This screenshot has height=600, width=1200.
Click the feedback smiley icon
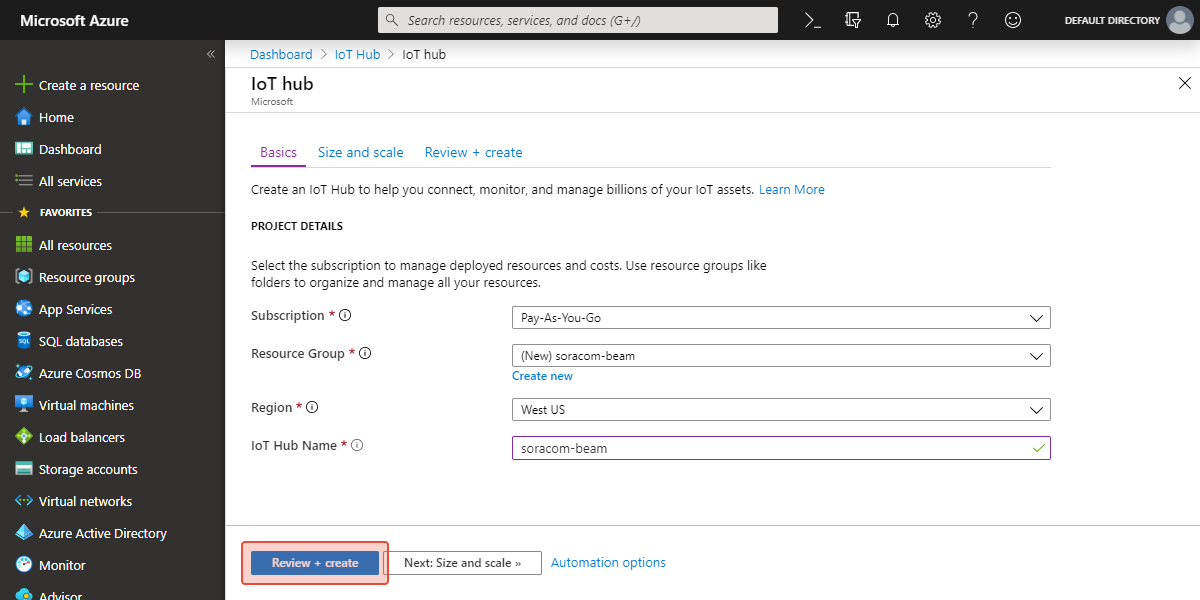click(x=1013, y=20)
